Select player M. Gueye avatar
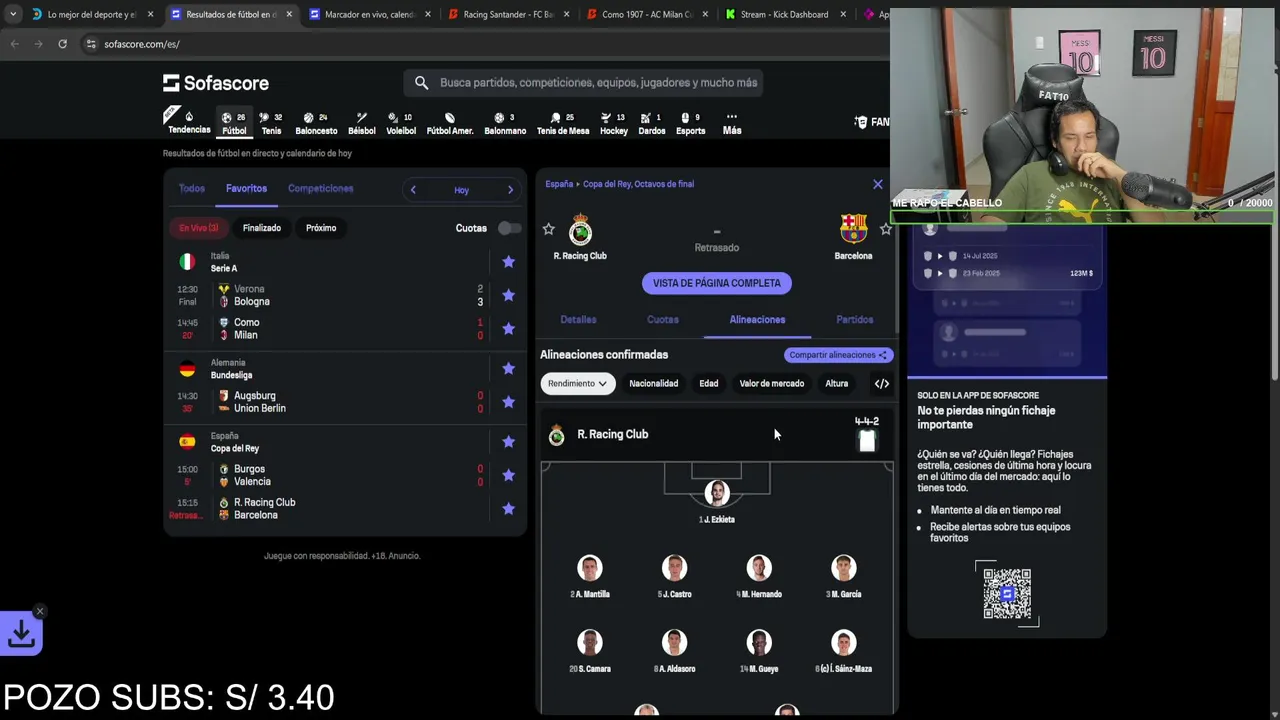The height and width of the screenshot is (720, 1280). pyautogui.click(x=759, y=642)
